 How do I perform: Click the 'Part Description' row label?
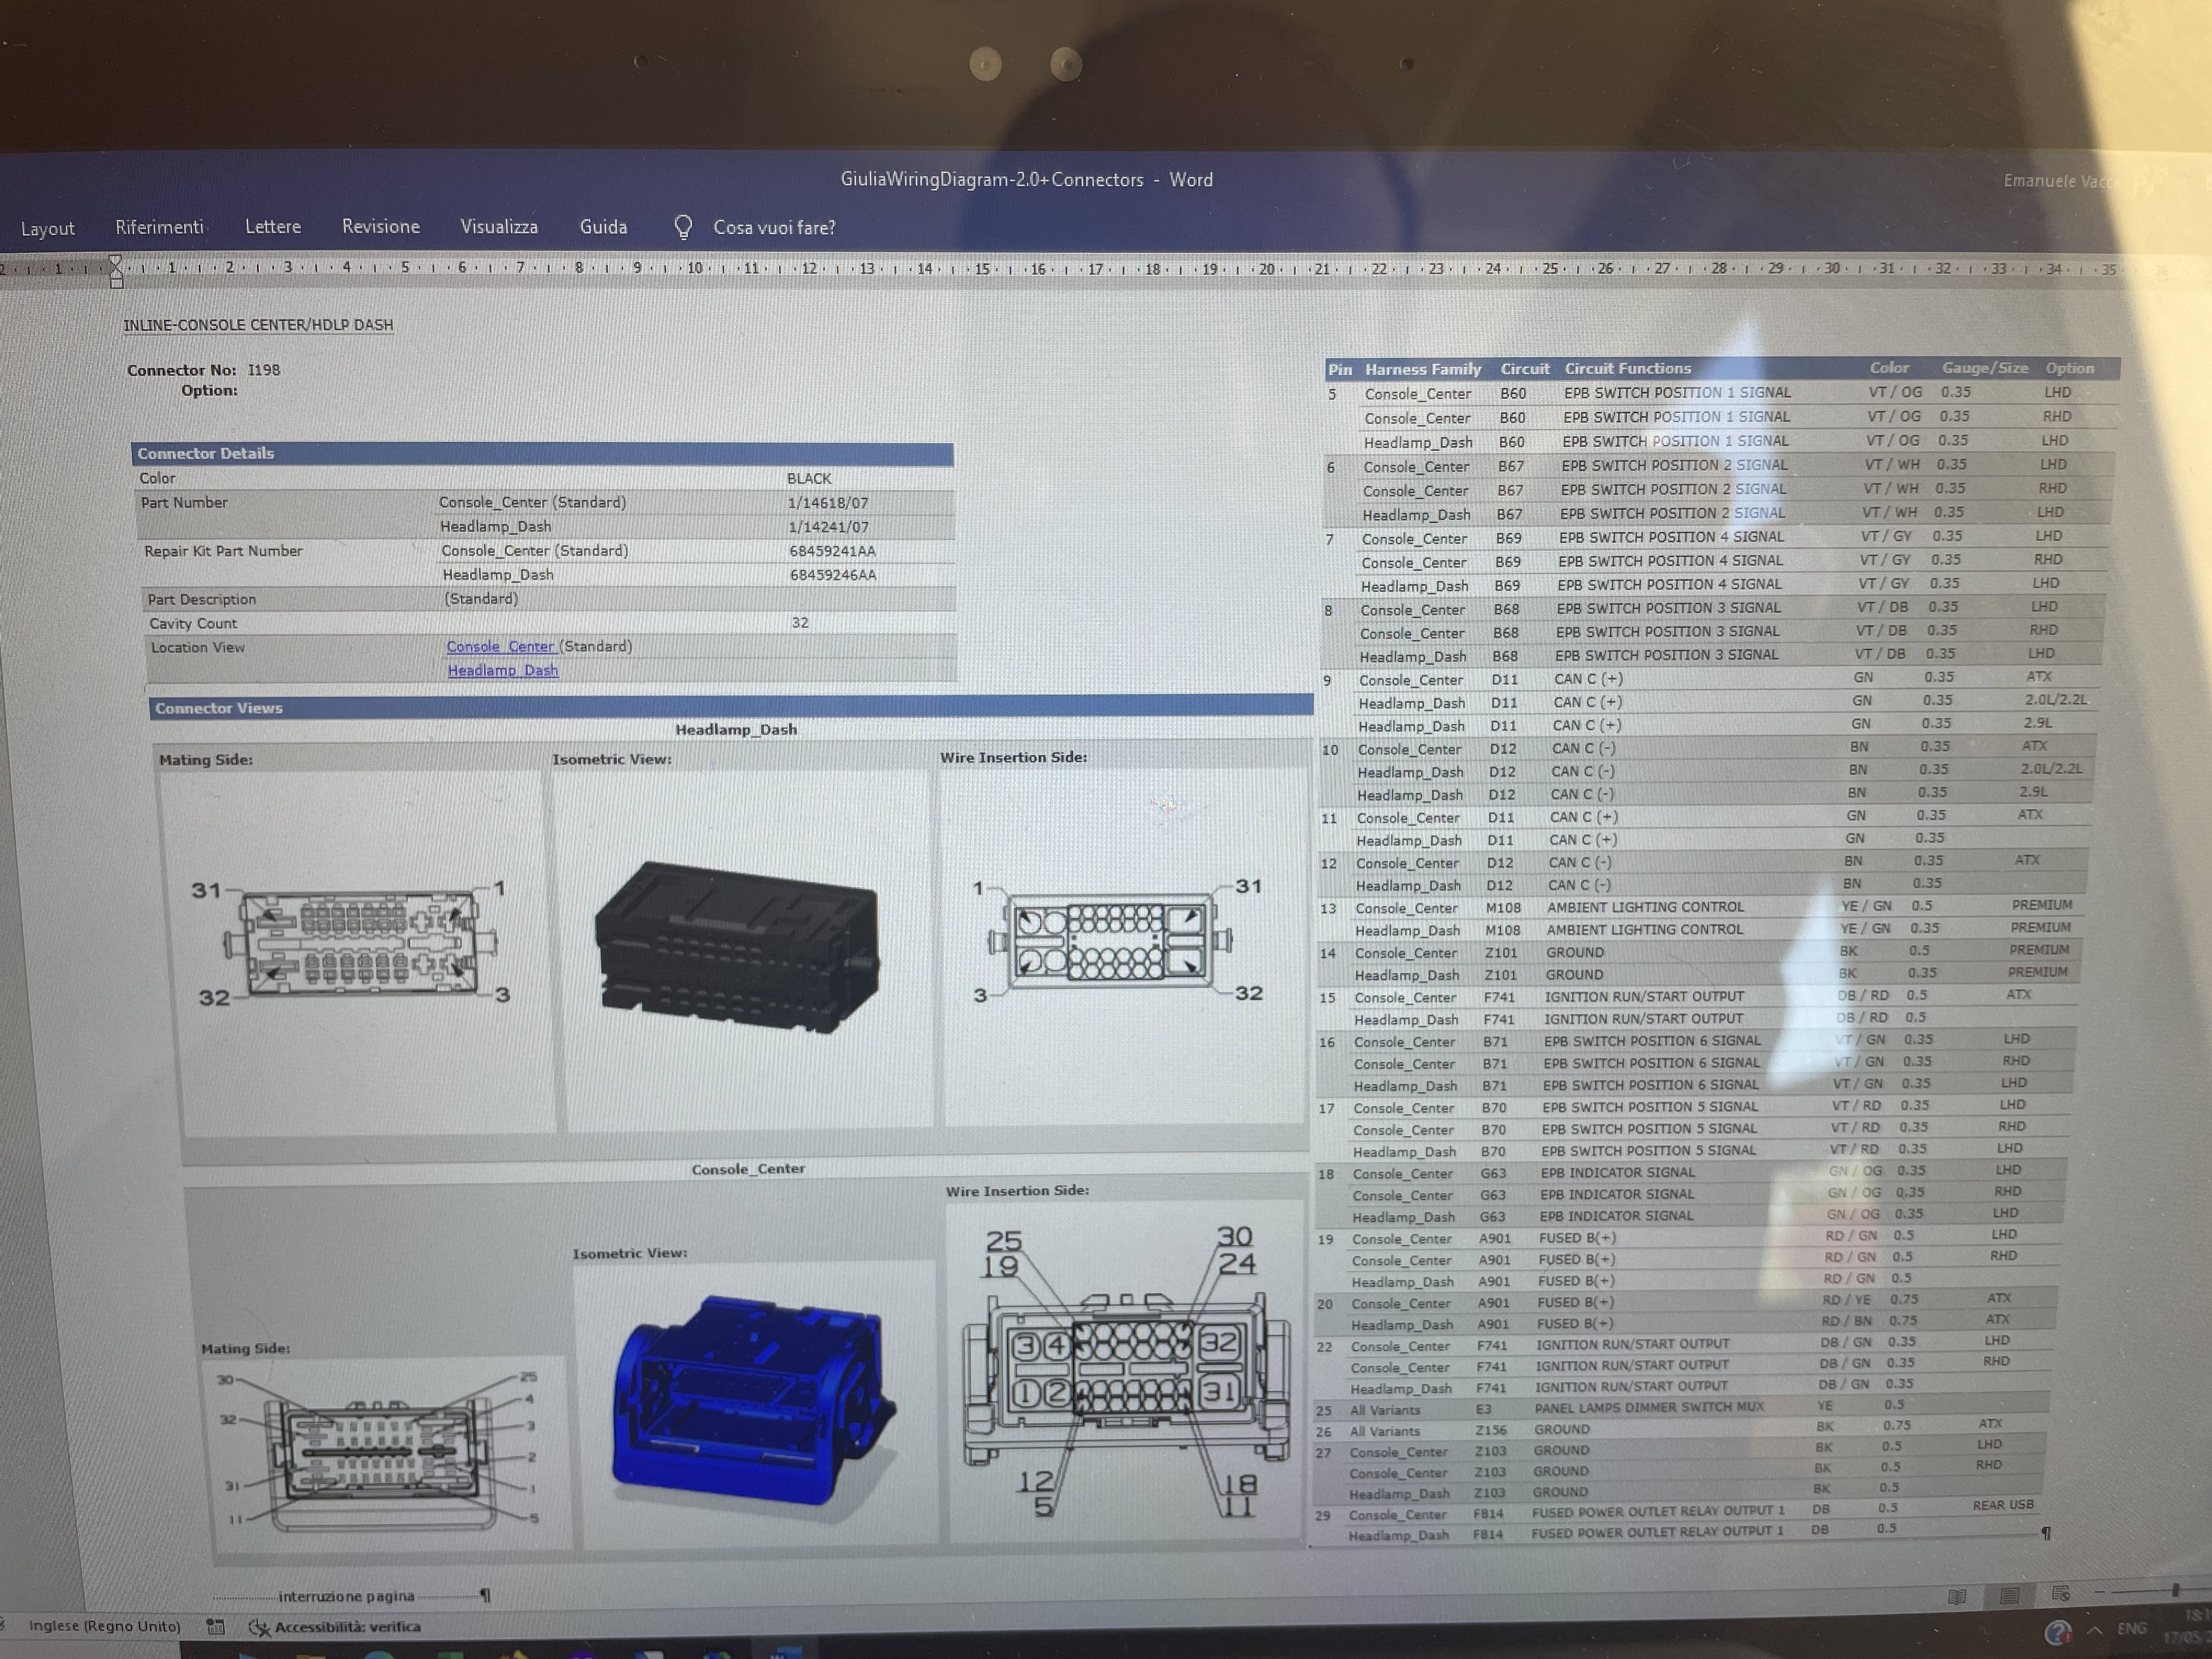coord(202,599)
